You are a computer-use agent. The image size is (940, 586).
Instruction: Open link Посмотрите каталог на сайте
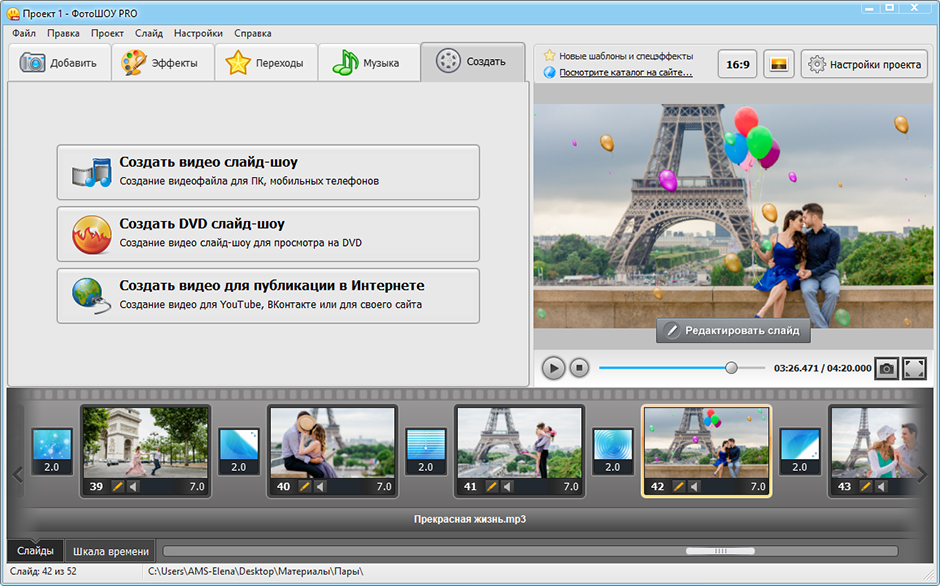click(x=625, y=73)
